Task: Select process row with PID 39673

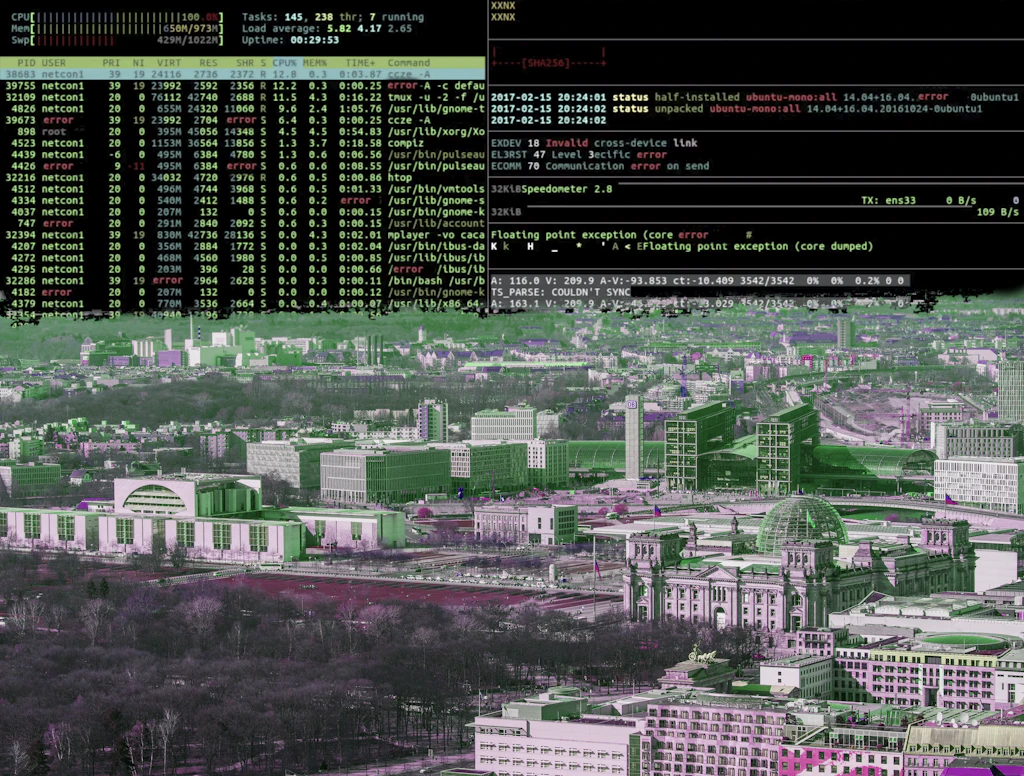Action: coord(242,120)
